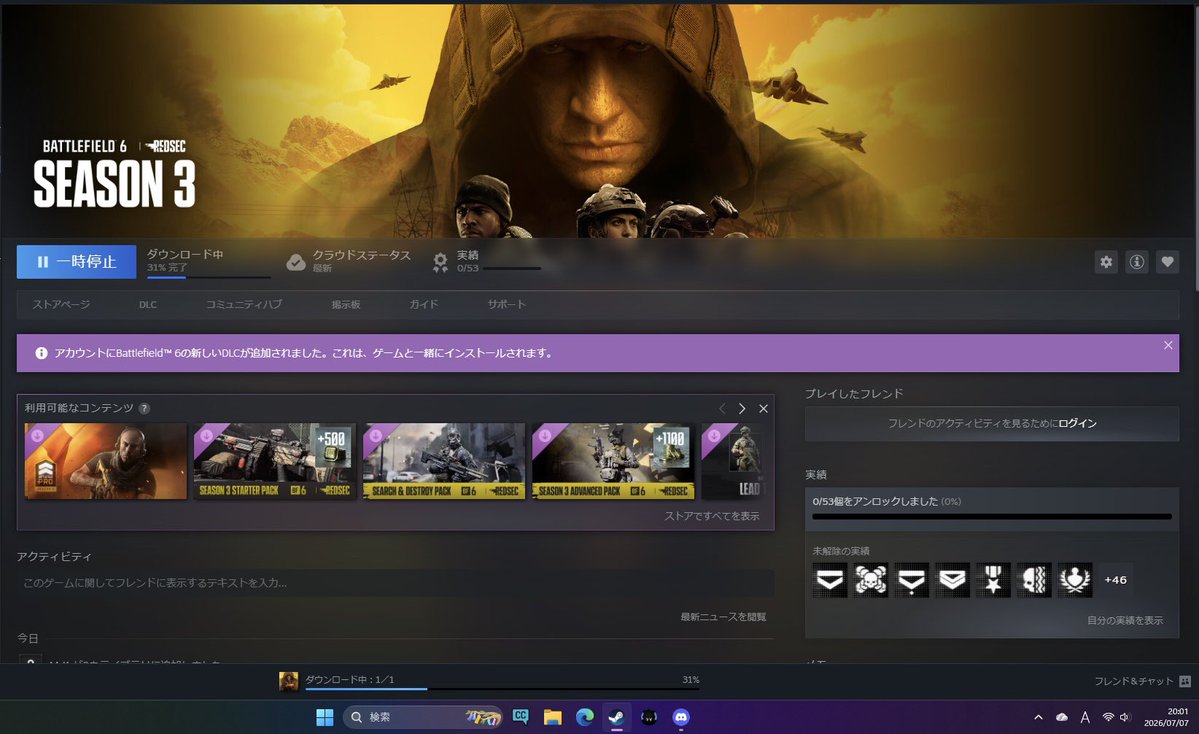
Task: Click the activity text input field
Action: click(395, 583)
